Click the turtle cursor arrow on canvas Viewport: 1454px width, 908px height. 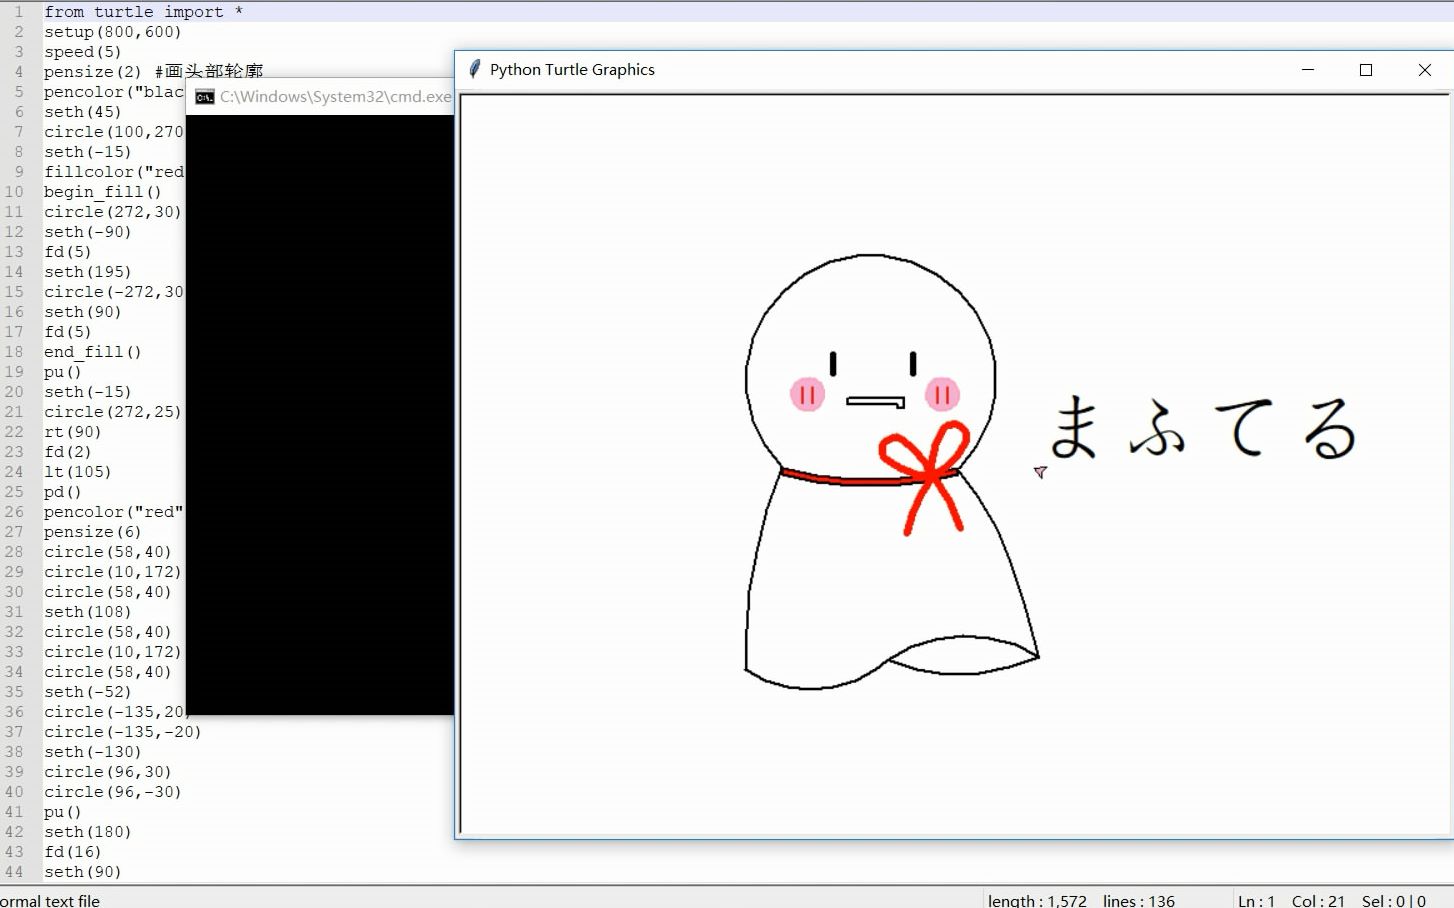1040,471
